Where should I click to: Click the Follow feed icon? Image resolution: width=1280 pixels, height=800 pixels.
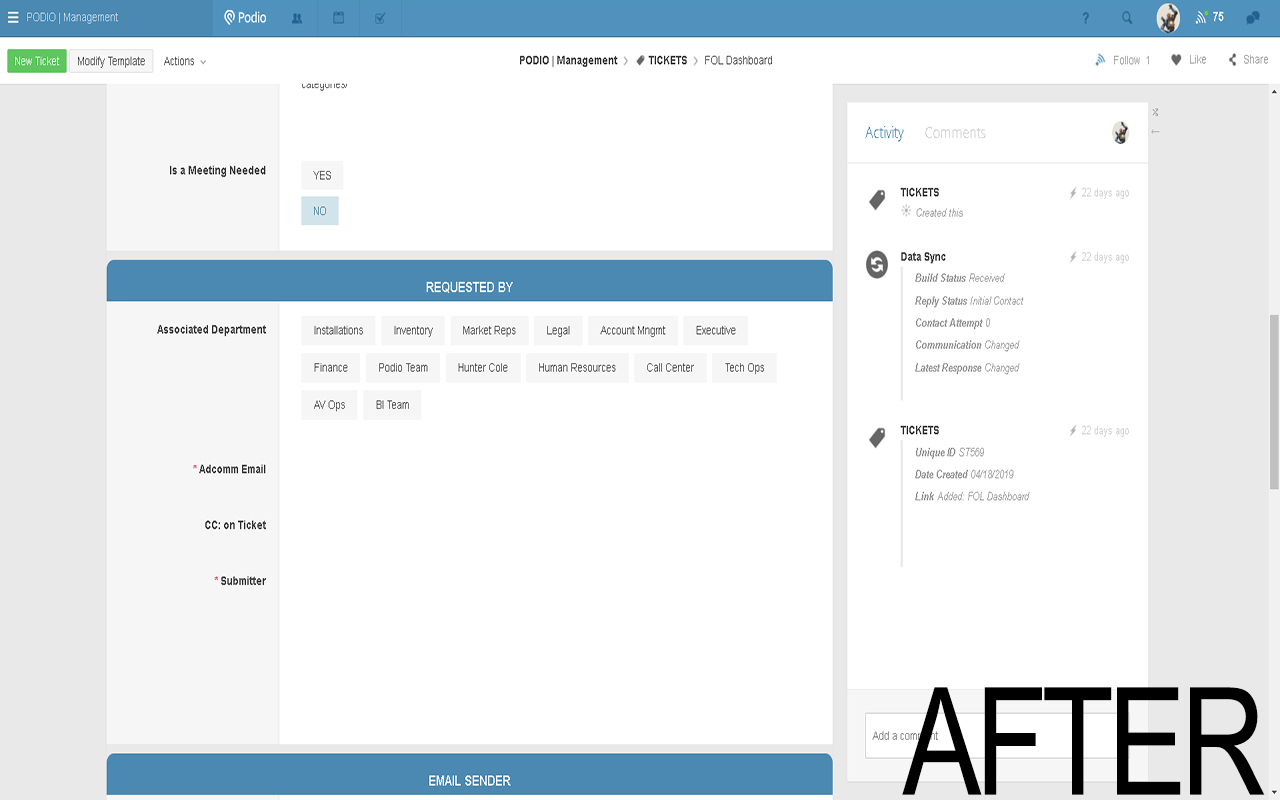coord(1101,60)
